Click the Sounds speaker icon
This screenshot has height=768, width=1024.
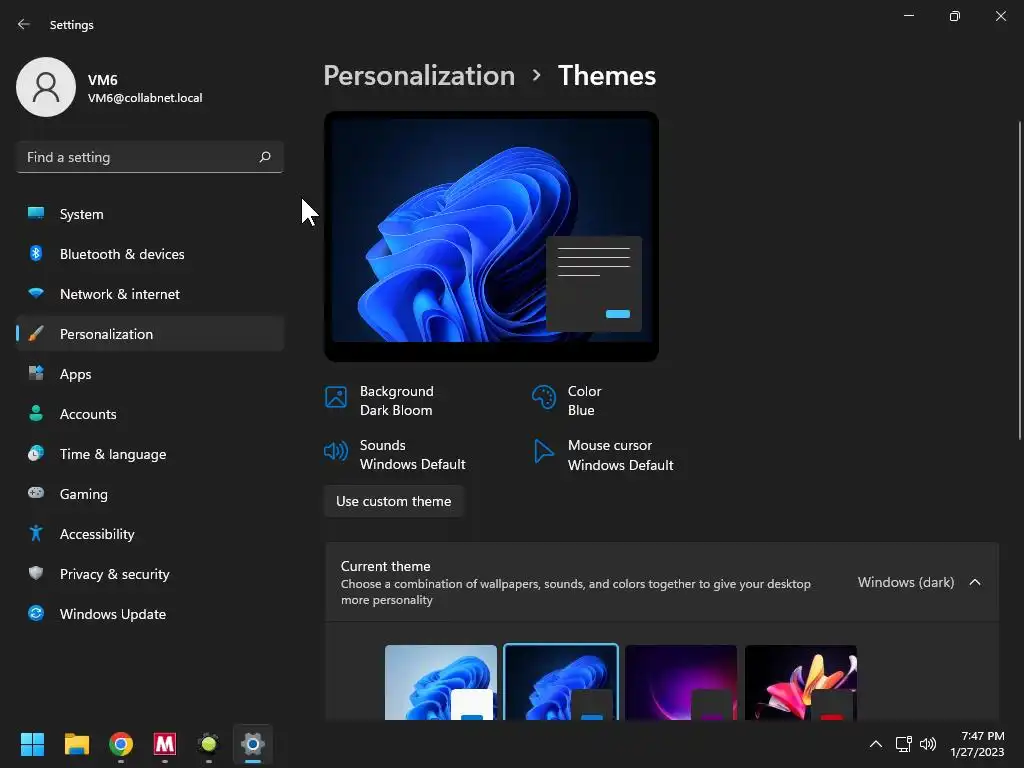pyautogui.click(x=336, y=451)
